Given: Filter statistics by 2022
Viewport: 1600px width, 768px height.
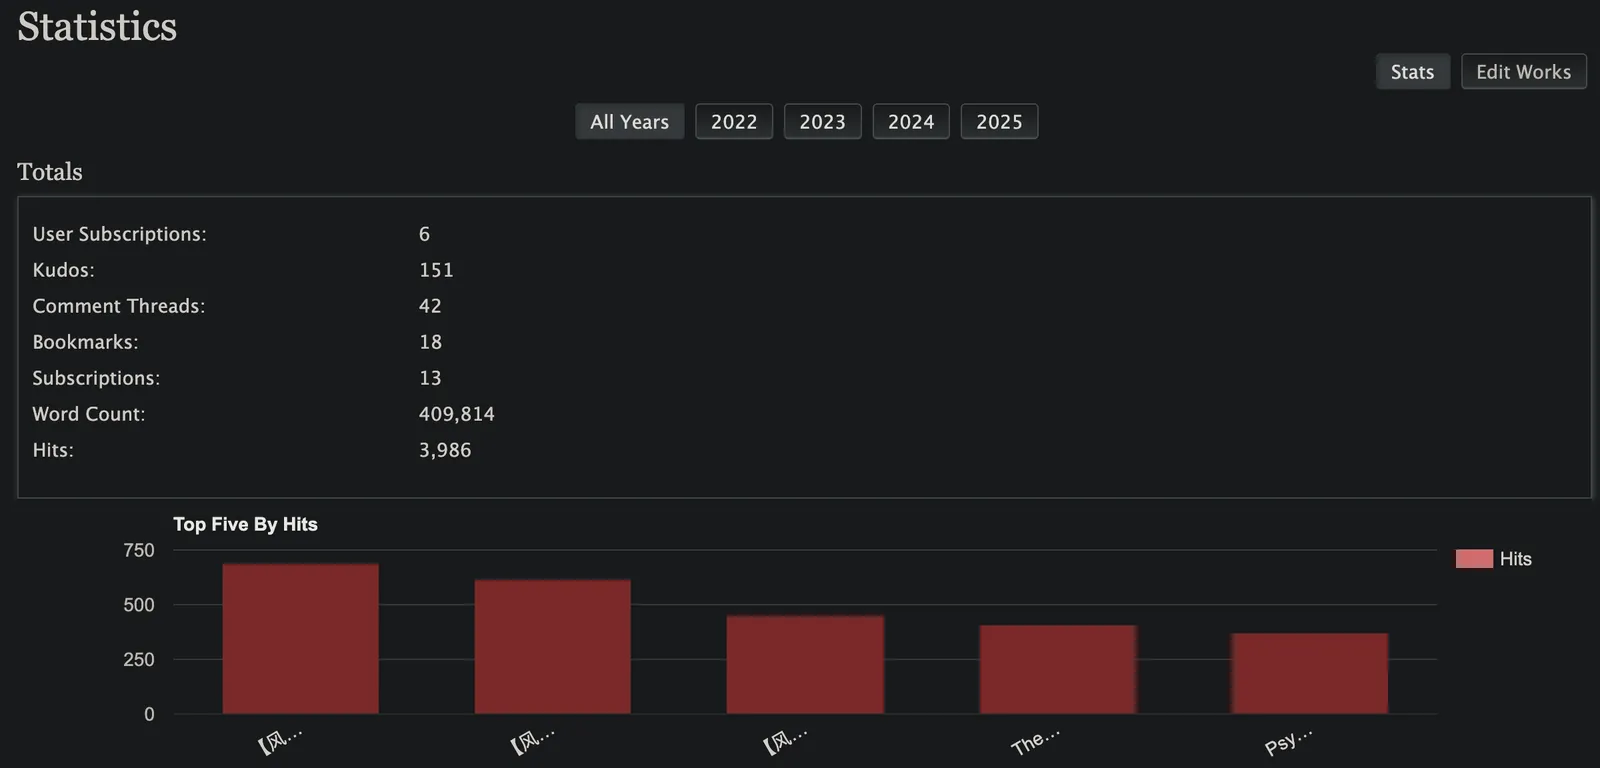Looking at the screenshot, I should click(x=734, y=122).
